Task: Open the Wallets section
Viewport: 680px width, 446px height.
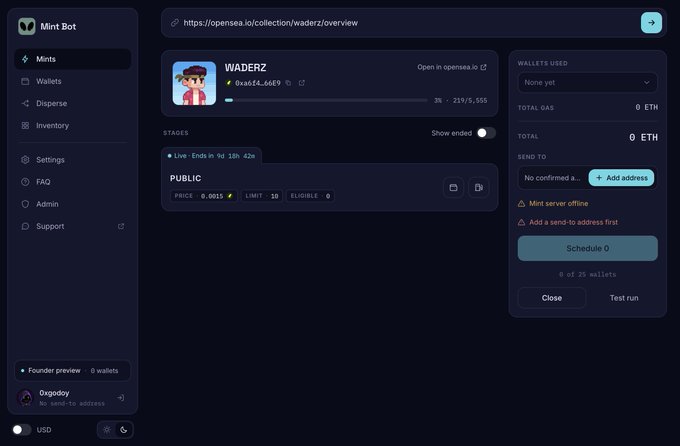Action: coord(73,81)
